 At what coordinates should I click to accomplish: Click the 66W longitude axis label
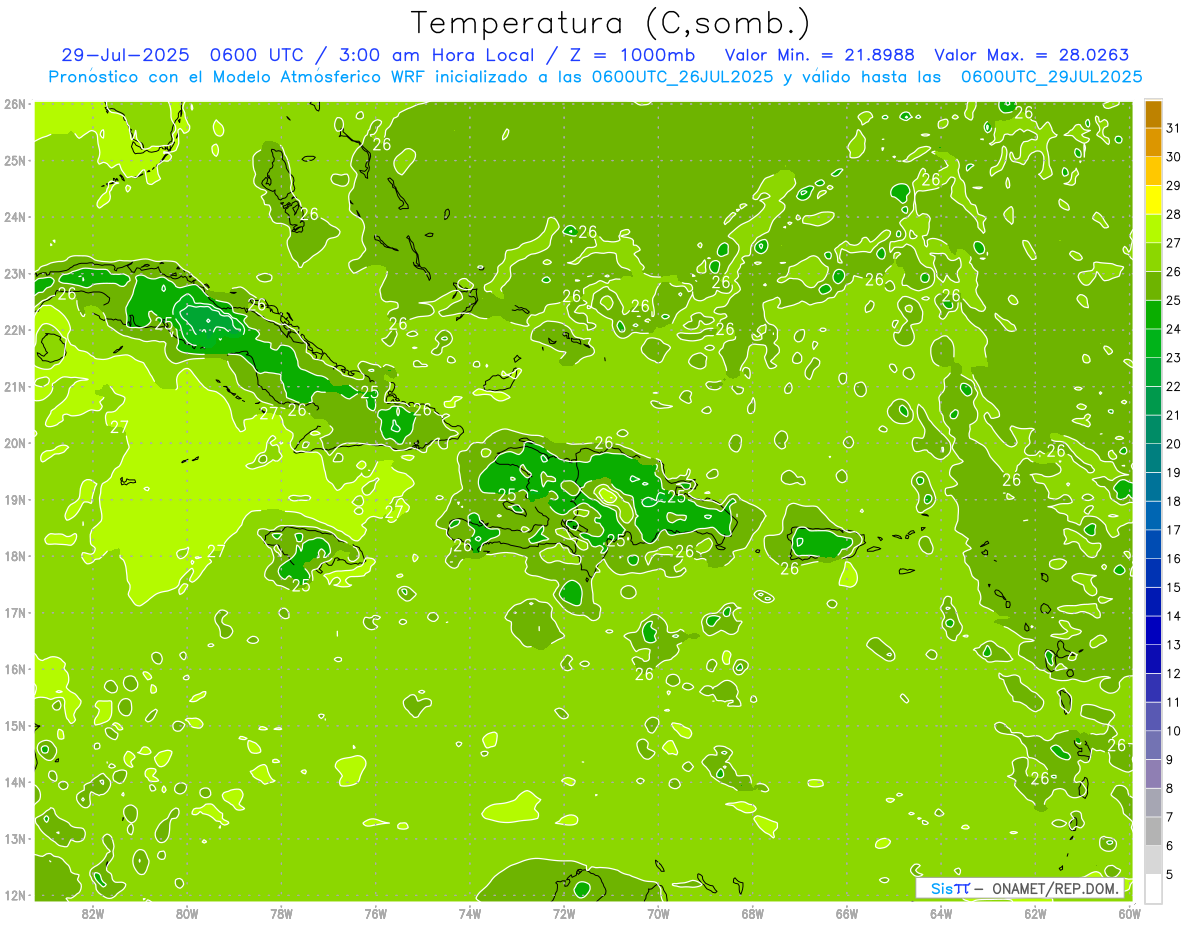pyautogui.click(x=847, y=913)
